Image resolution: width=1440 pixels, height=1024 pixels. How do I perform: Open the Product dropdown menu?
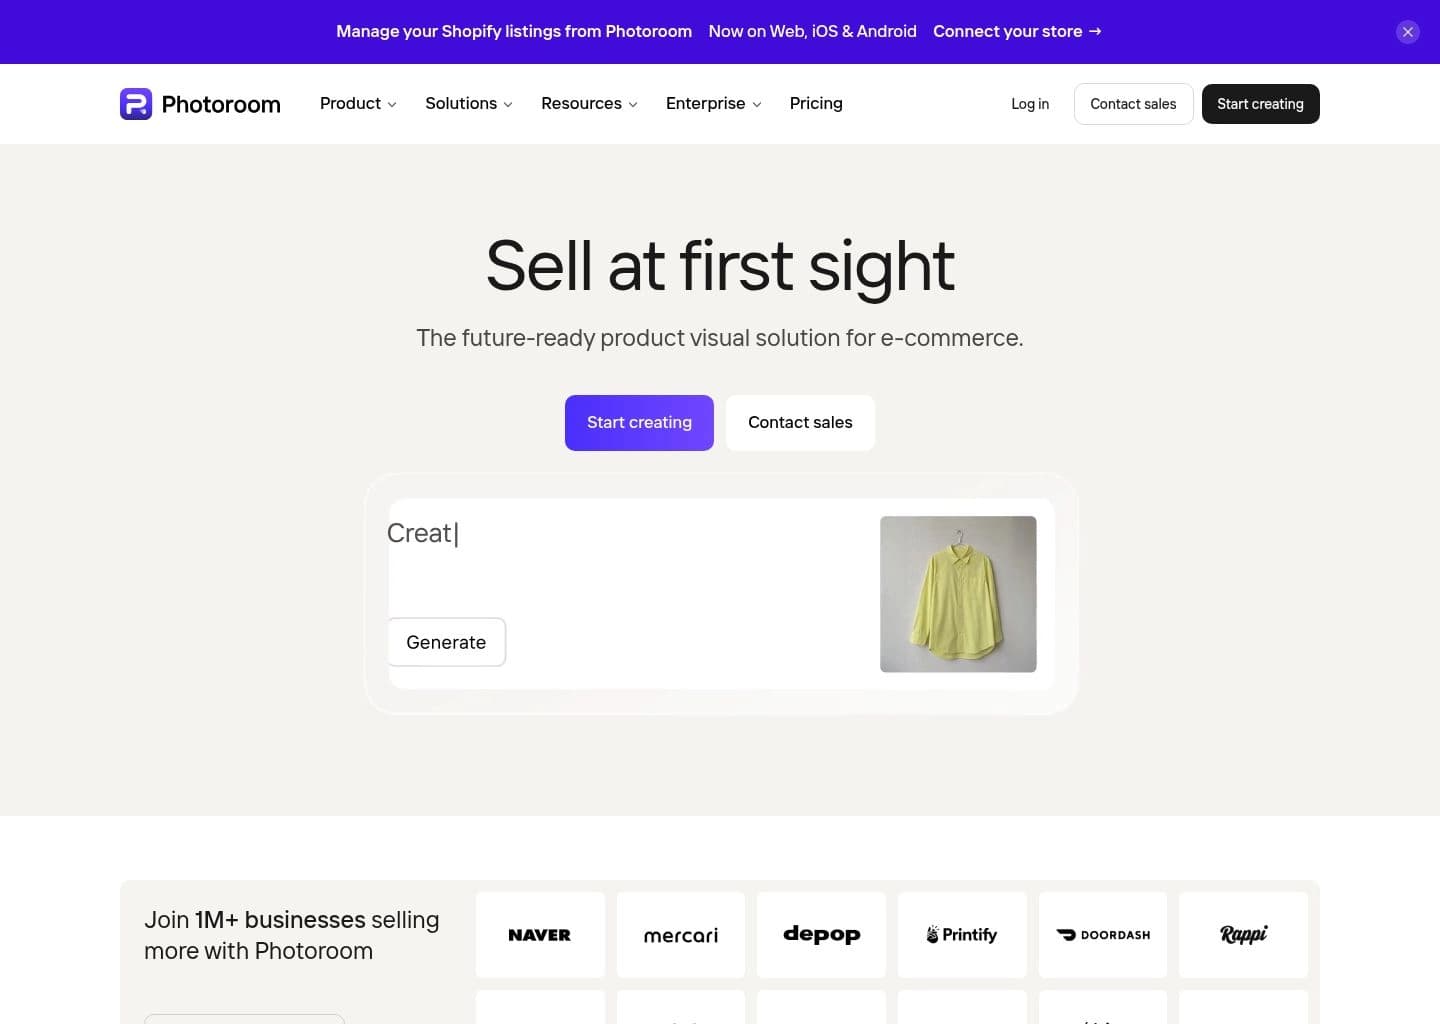[358, 104]
